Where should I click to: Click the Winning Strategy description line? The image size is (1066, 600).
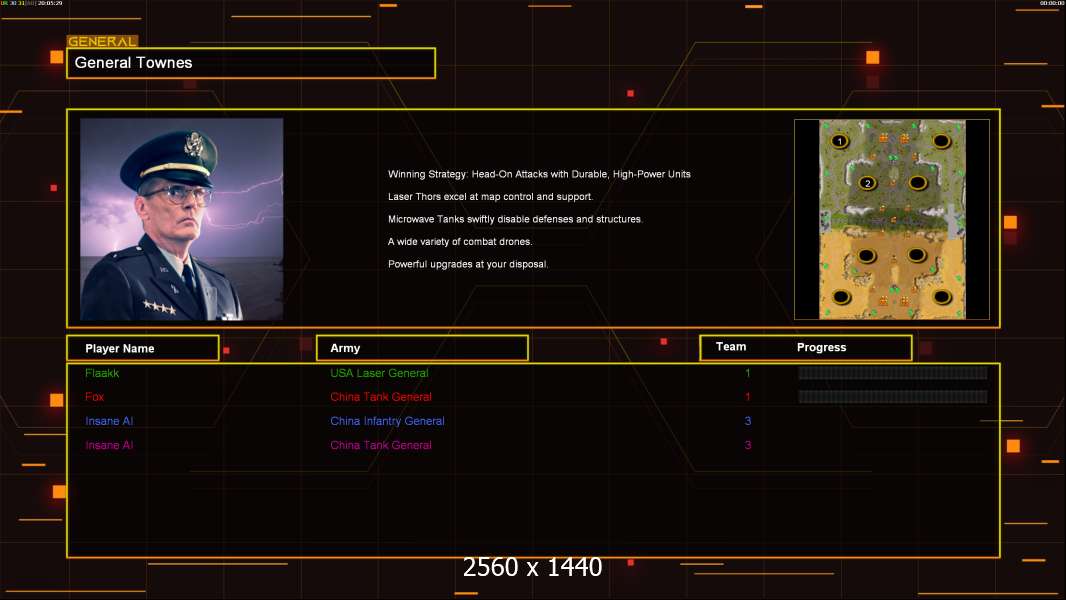[539, 174]
